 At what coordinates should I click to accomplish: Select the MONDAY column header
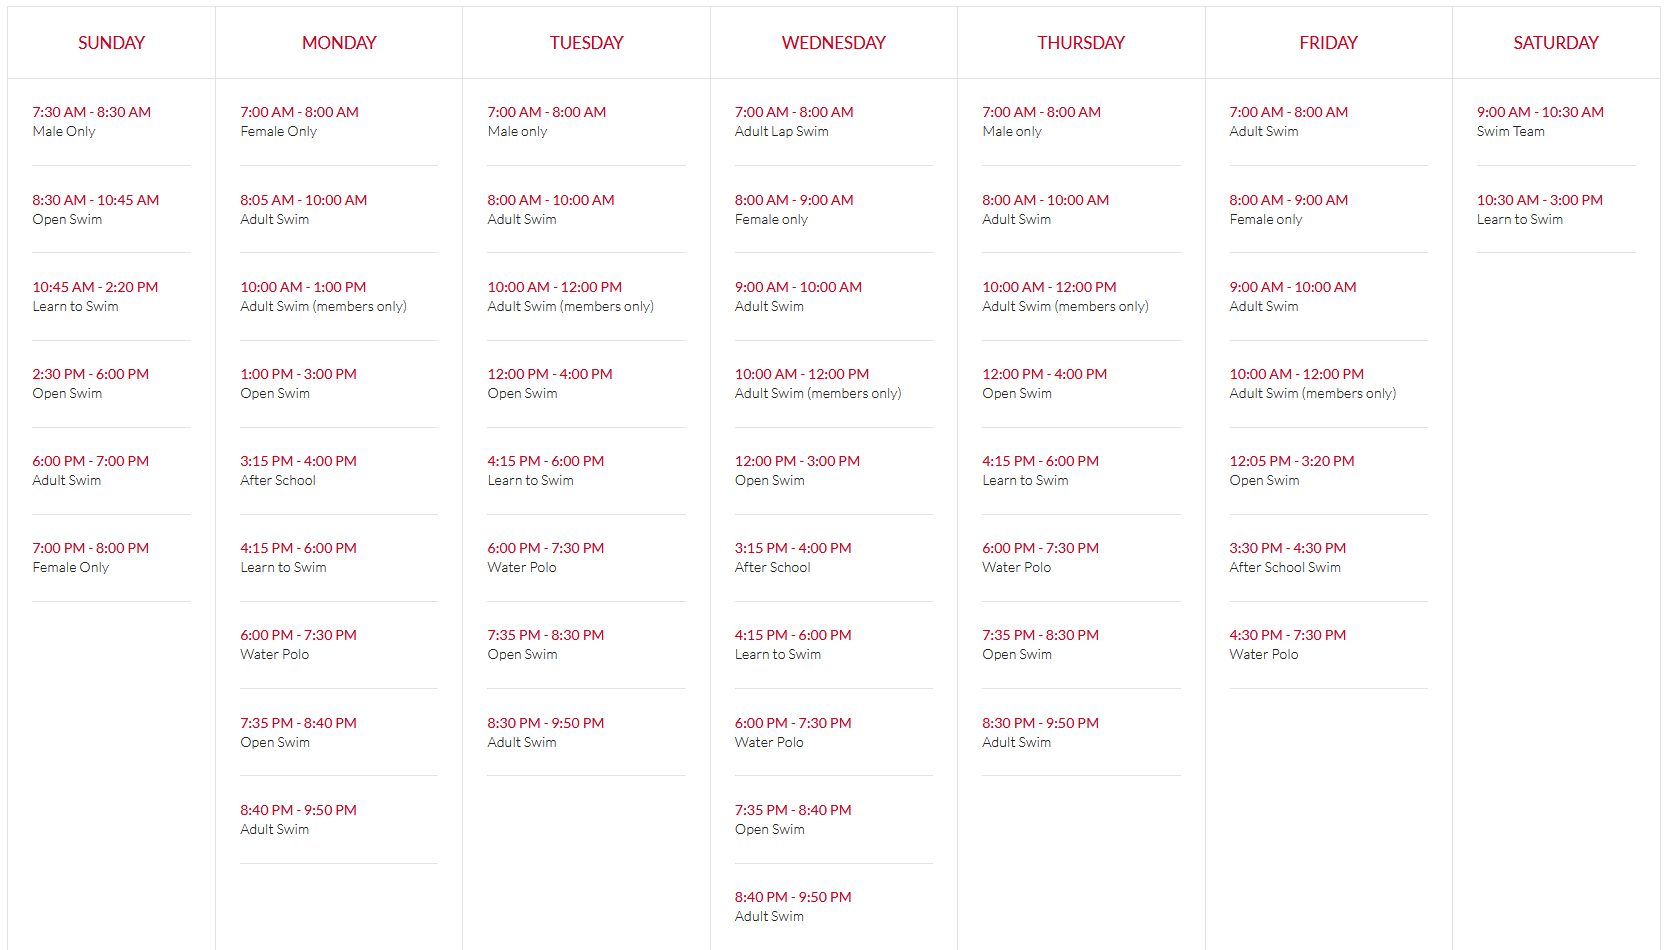pos(339,43)
